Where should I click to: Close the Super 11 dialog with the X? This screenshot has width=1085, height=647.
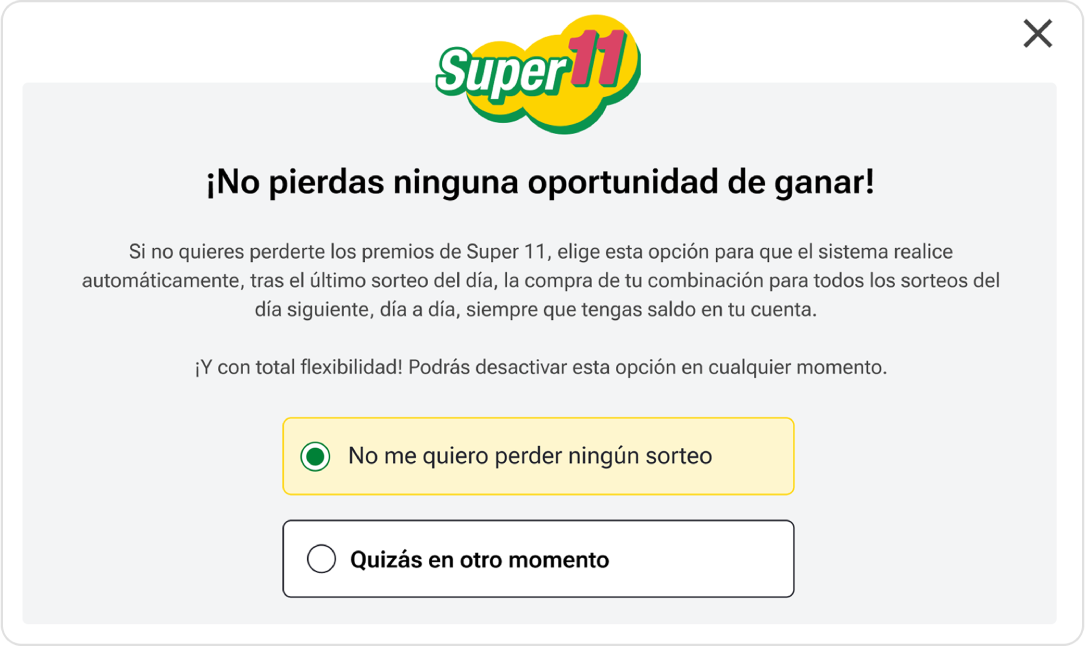point(1038,34)
